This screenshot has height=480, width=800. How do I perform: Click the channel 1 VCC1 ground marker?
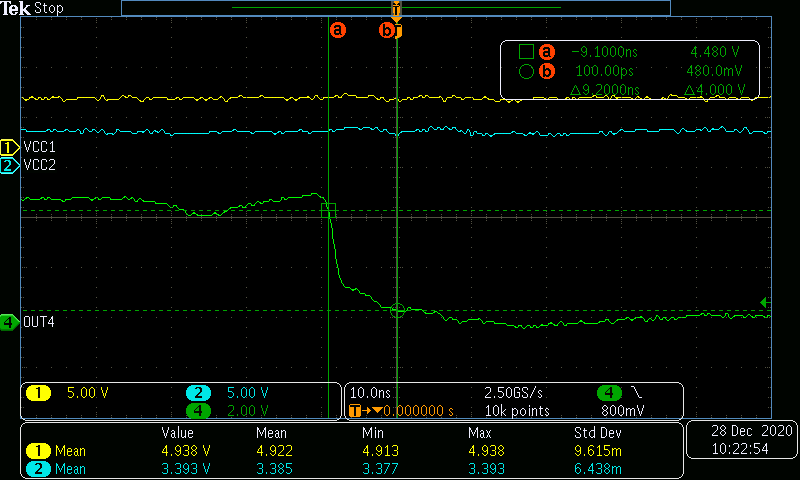(x=8, y=147)
